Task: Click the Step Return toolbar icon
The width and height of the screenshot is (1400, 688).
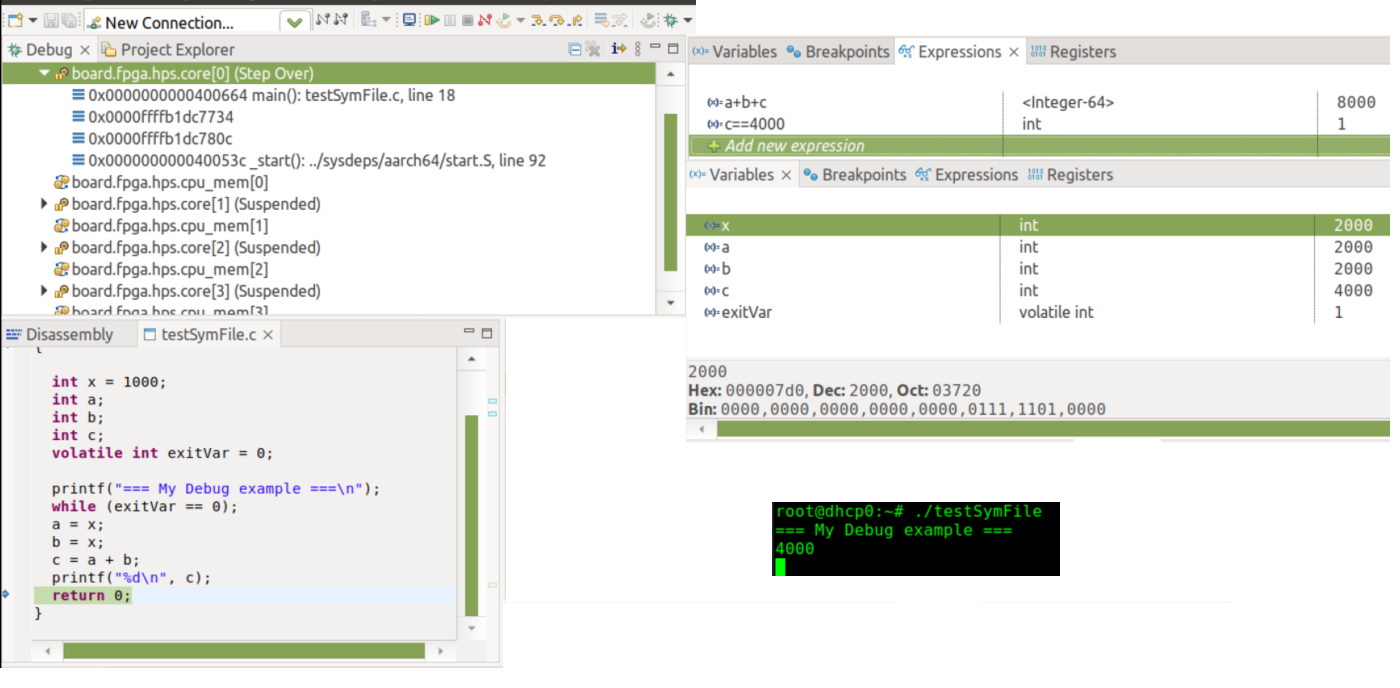Action: 575,20
